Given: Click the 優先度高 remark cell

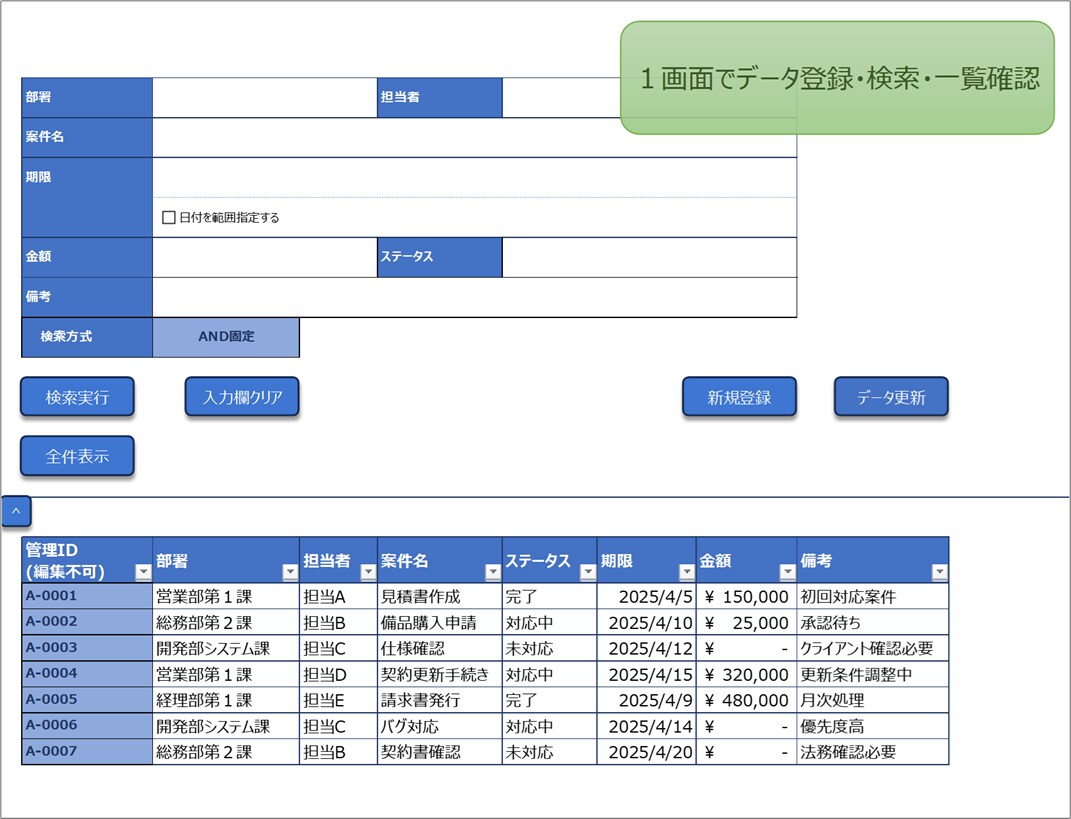Looking at the screenshot, I should pyautogui.click(x=873, y=726).
